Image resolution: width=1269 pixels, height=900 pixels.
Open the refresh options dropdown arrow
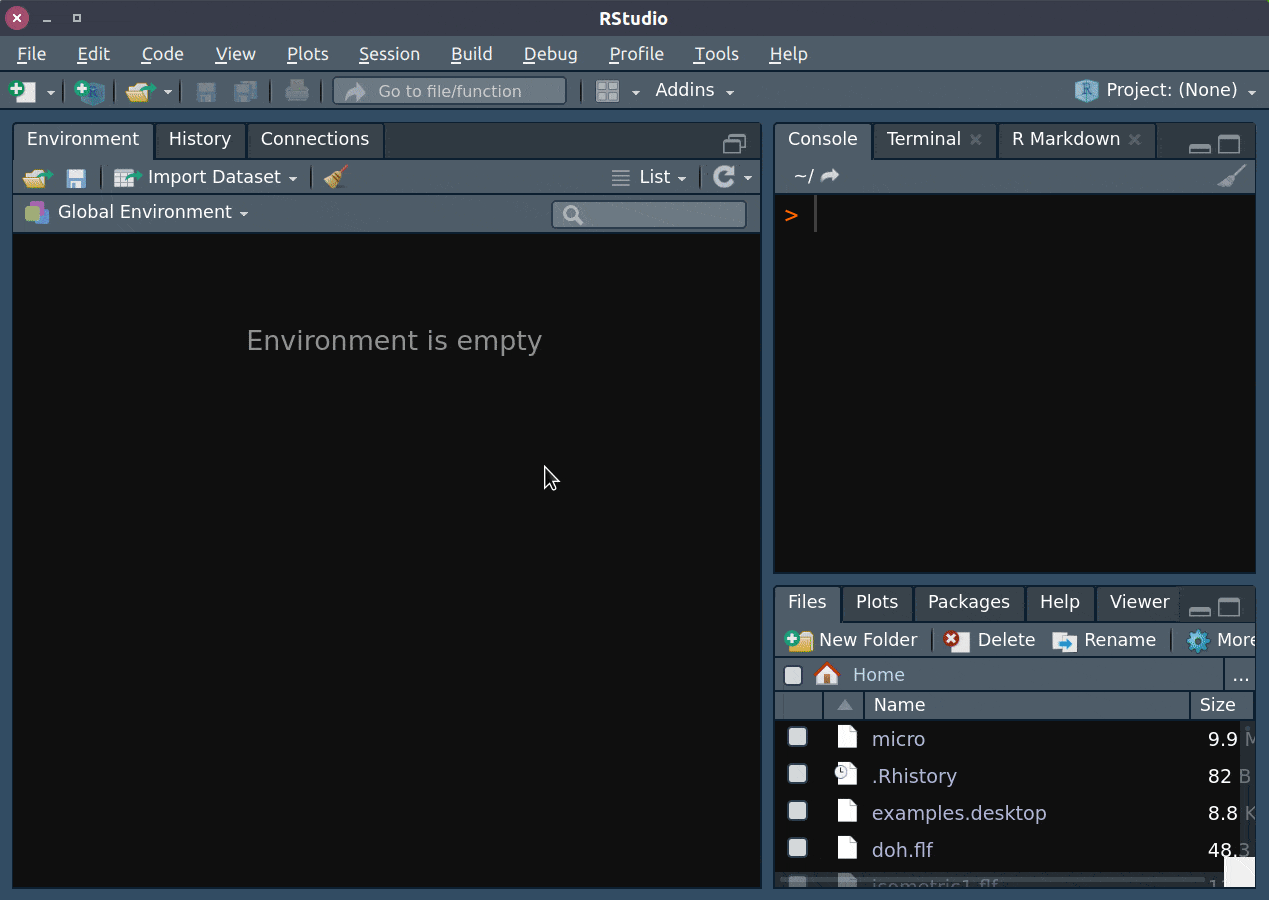pos(748,179)
